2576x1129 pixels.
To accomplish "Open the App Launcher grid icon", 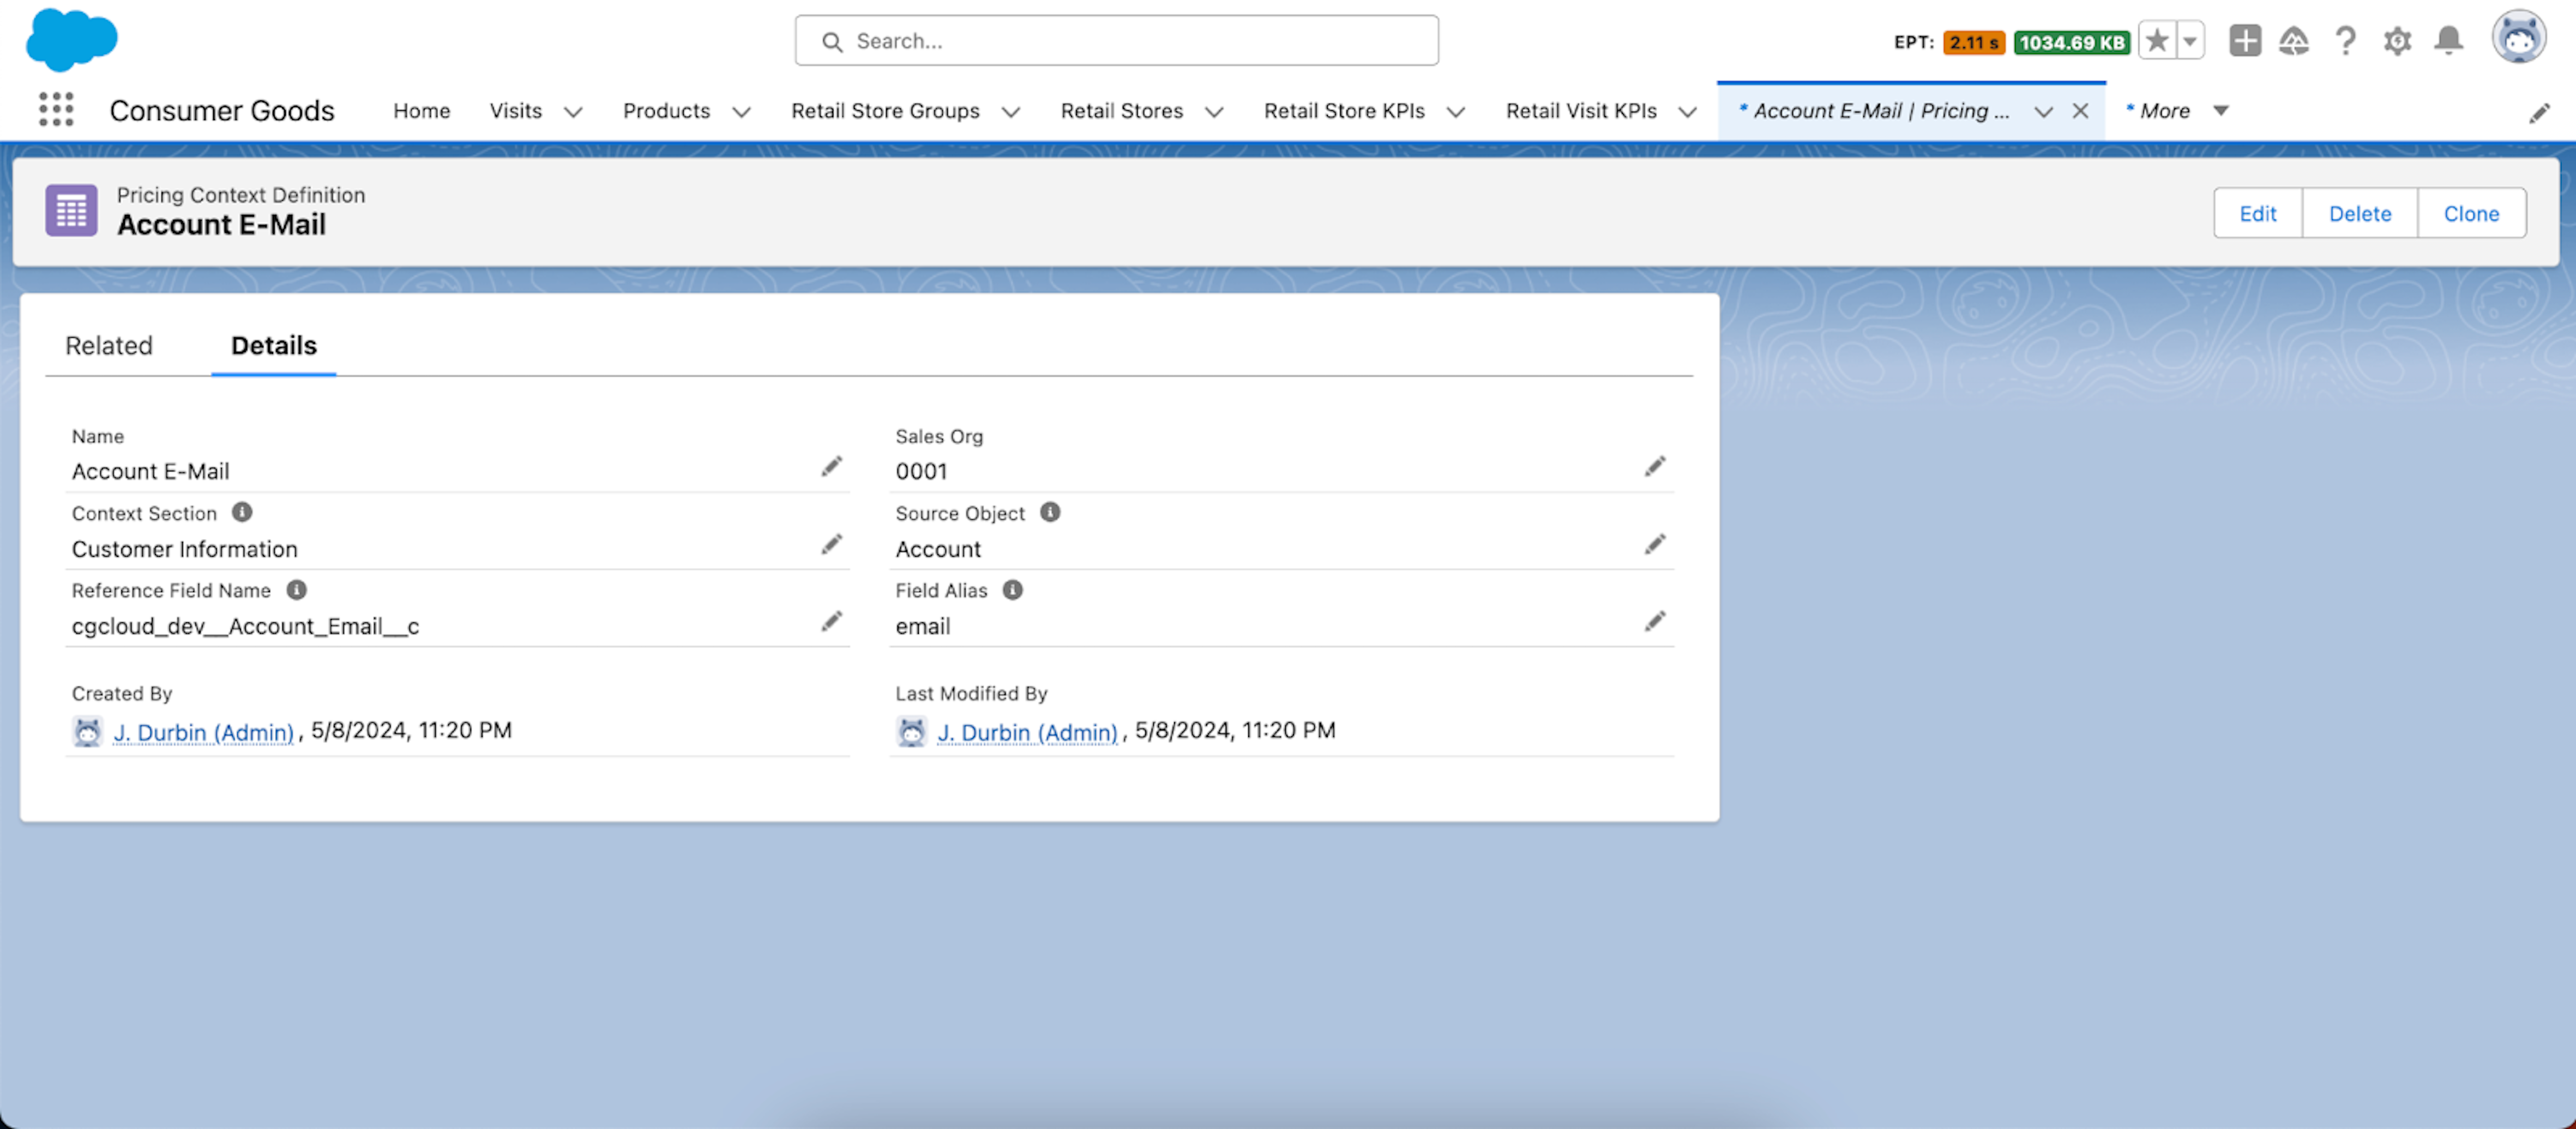I will click(56, 110).
